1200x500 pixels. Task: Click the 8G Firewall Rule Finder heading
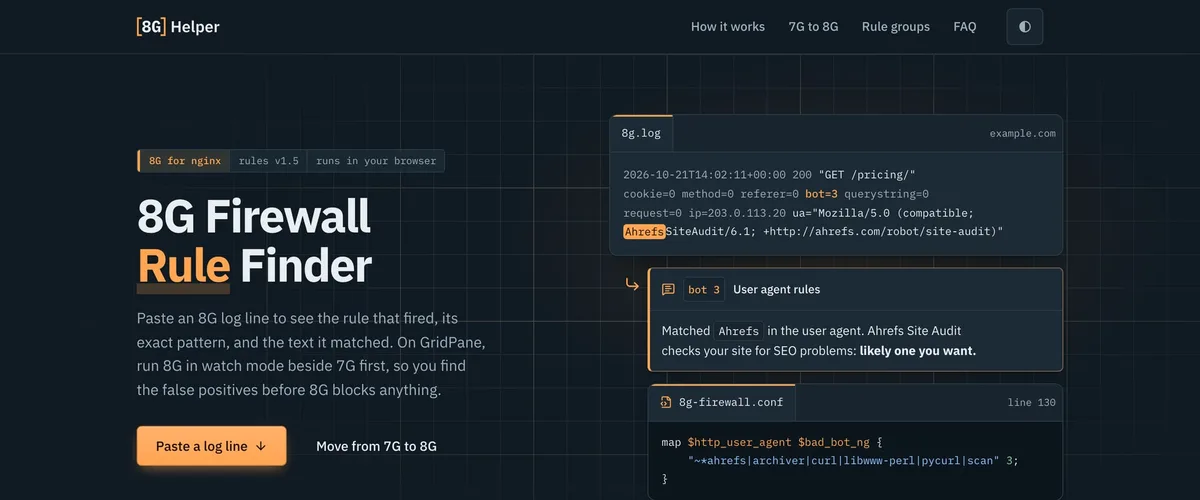(x=255, y=240)
